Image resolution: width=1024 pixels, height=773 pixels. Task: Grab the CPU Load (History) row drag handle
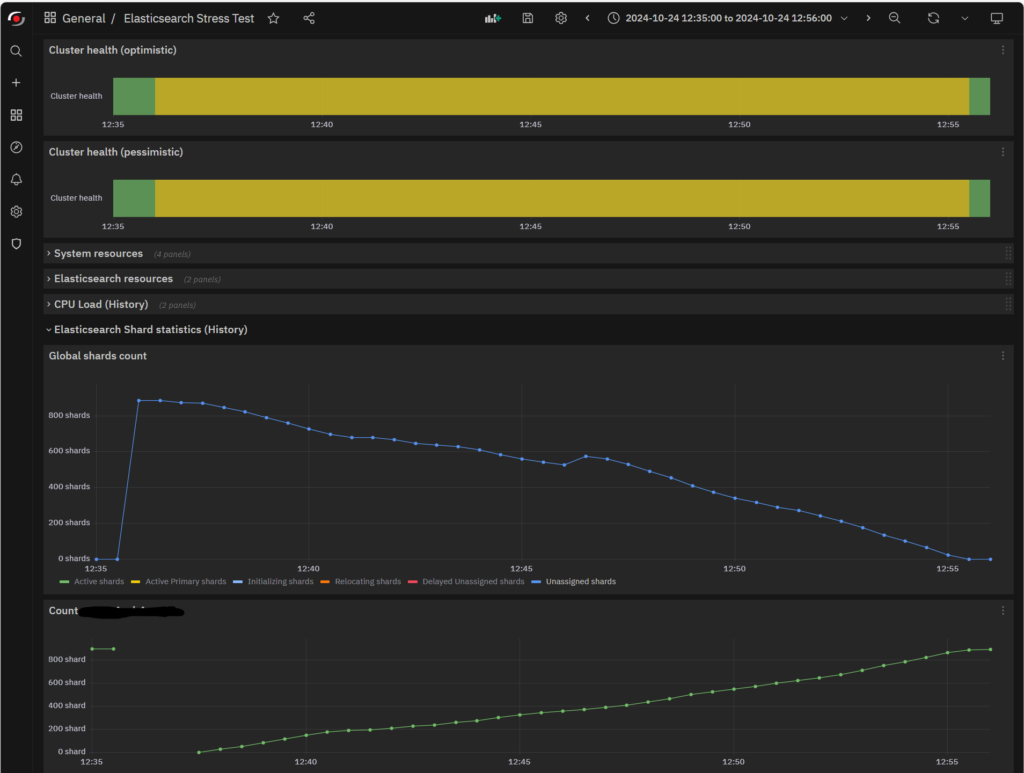[1008, 304]
